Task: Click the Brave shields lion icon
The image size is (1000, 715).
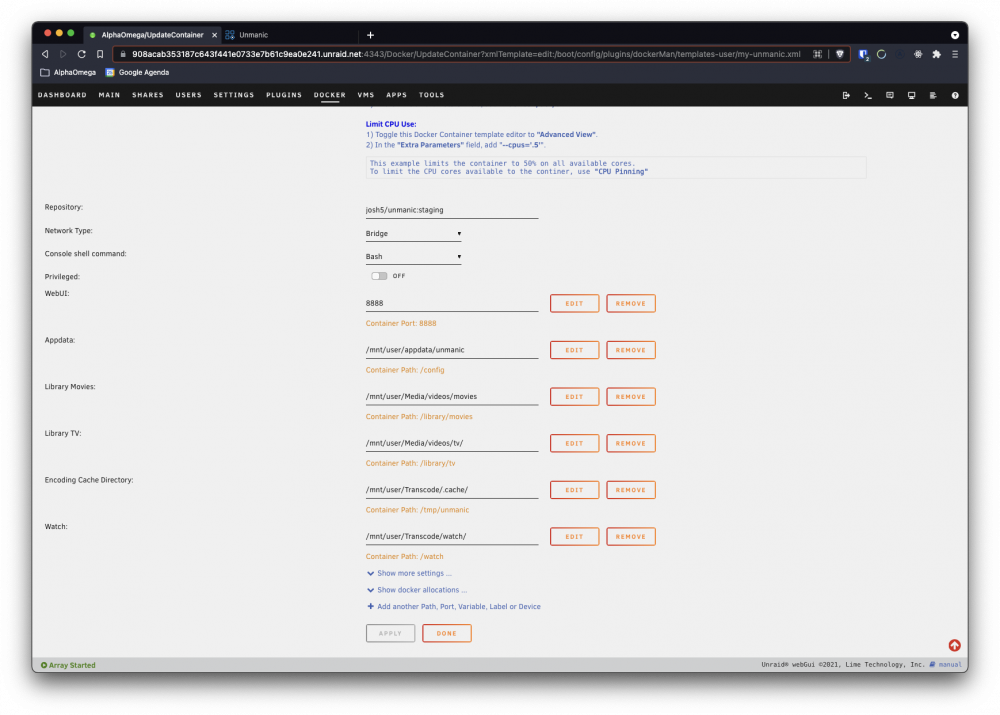Action: [840, 54]
